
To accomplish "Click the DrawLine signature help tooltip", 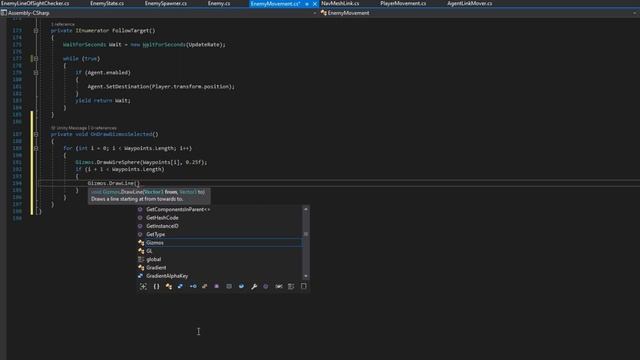I will click(x=149, y=196).
